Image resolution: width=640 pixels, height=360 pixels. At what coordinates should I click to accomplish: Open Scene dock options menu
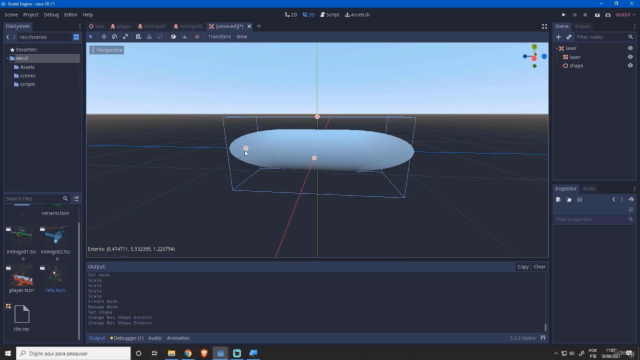634,26
